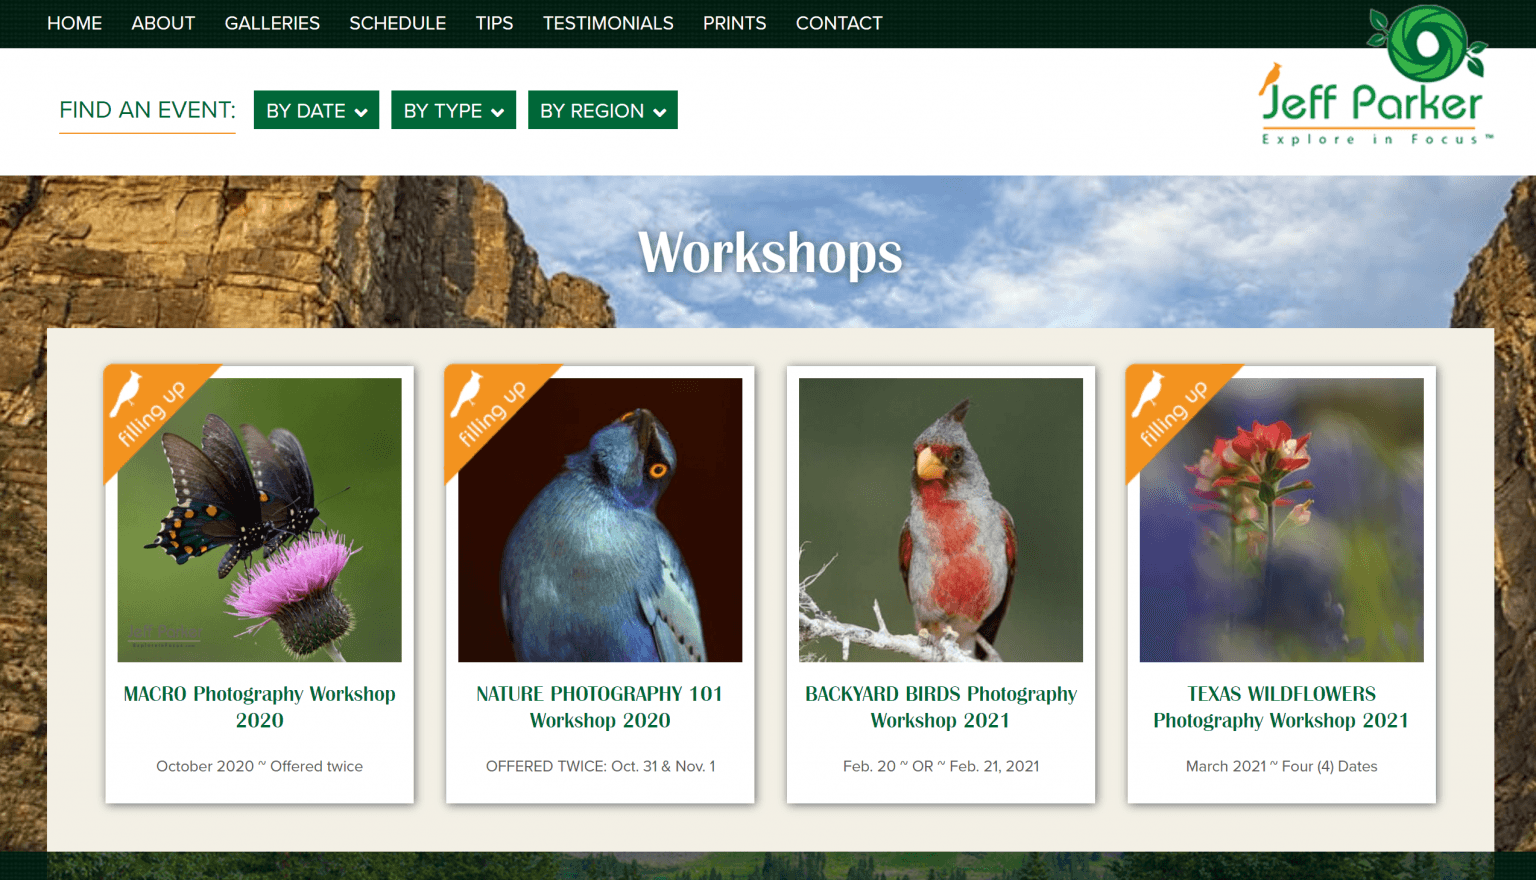Open the SCHEDULE menu item
The height and width of the screenshot is (880, 1536).
pyautogui.click(x=397, y=23)
